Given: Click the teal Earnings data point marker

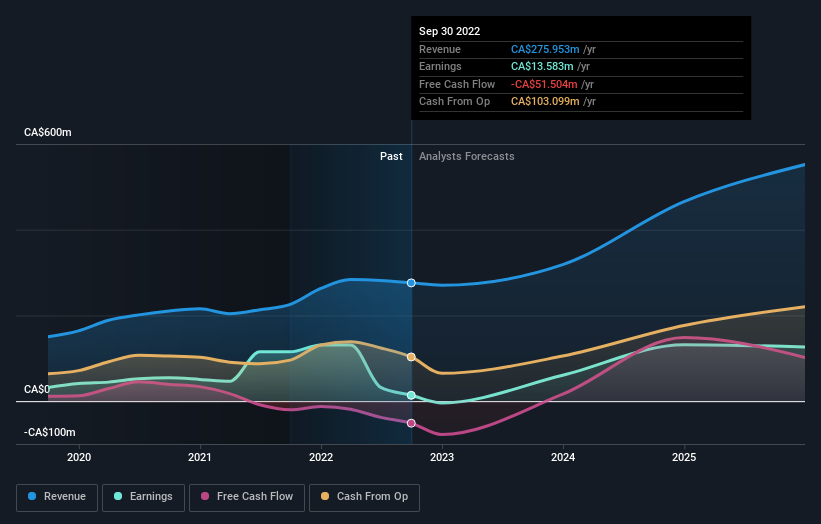Looking at the screenshot, I should [x=411, y=395].
